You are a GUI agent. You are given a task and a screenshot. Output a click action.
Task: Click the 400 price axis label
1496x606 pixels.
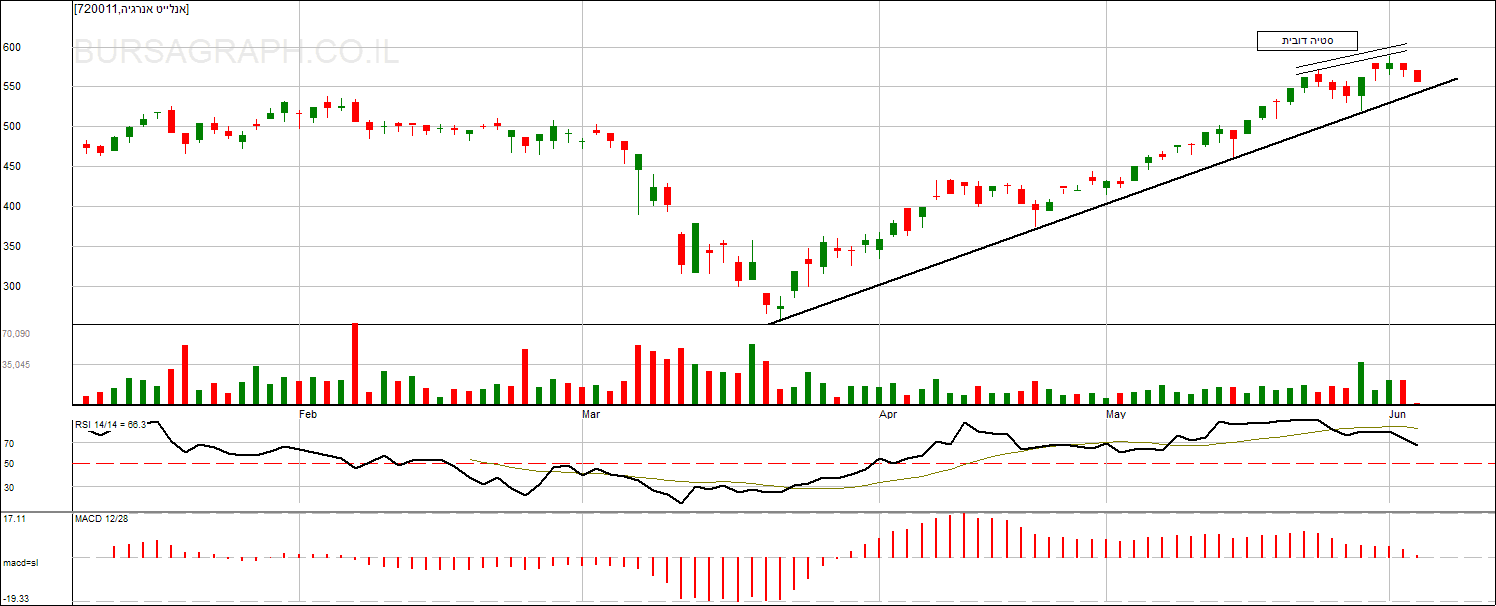coord(12,207)
